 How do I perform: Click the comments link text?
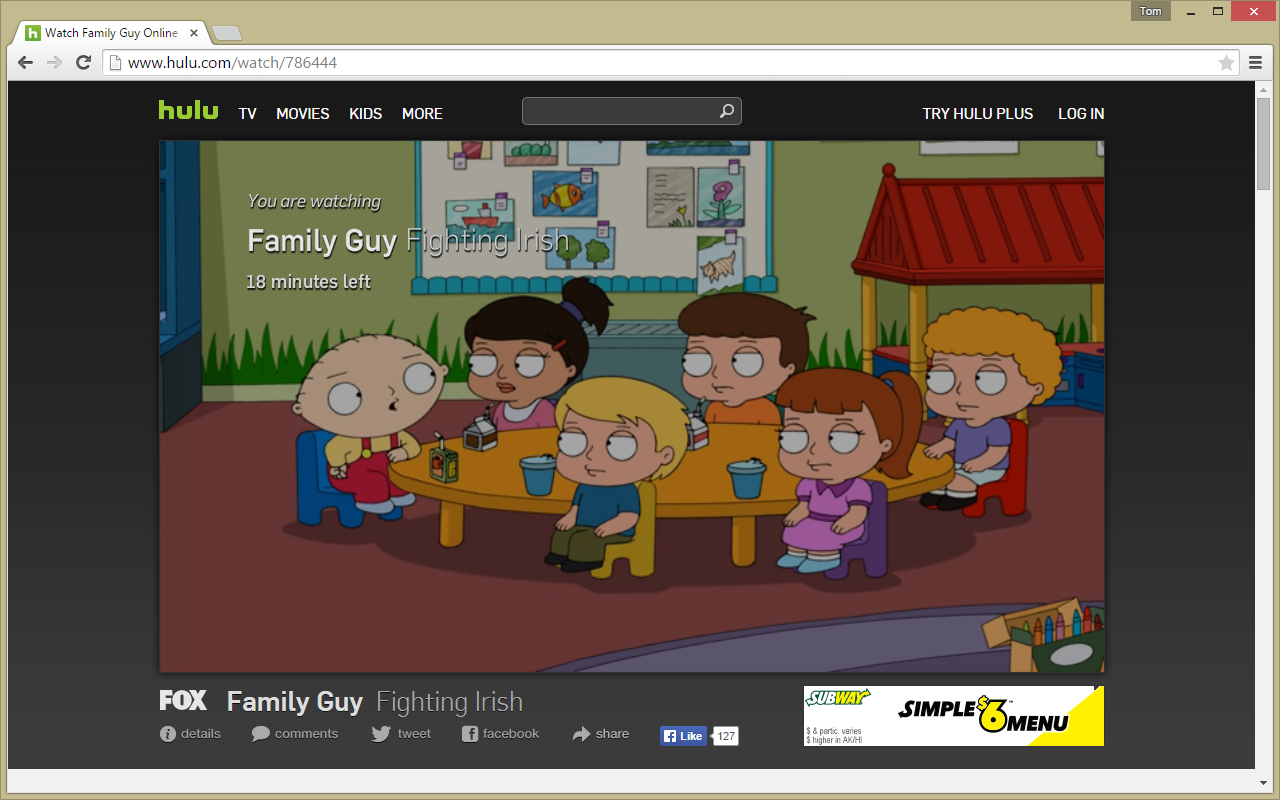307,734
